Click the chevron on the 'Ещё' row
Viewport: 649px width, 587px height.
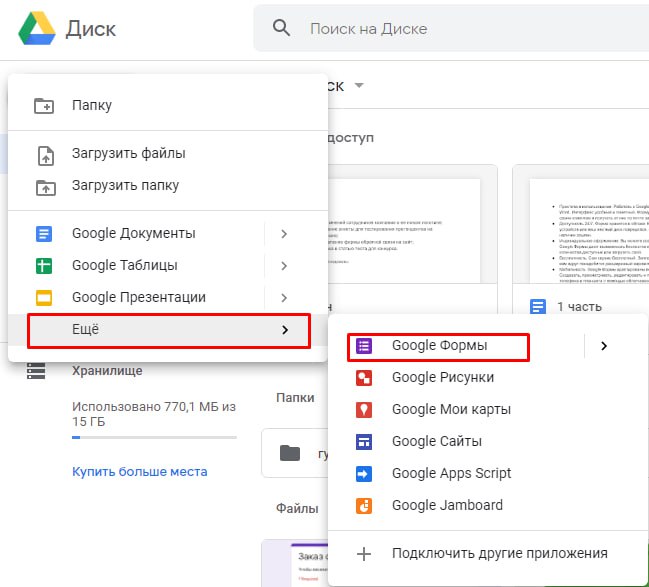pos(285,330)
